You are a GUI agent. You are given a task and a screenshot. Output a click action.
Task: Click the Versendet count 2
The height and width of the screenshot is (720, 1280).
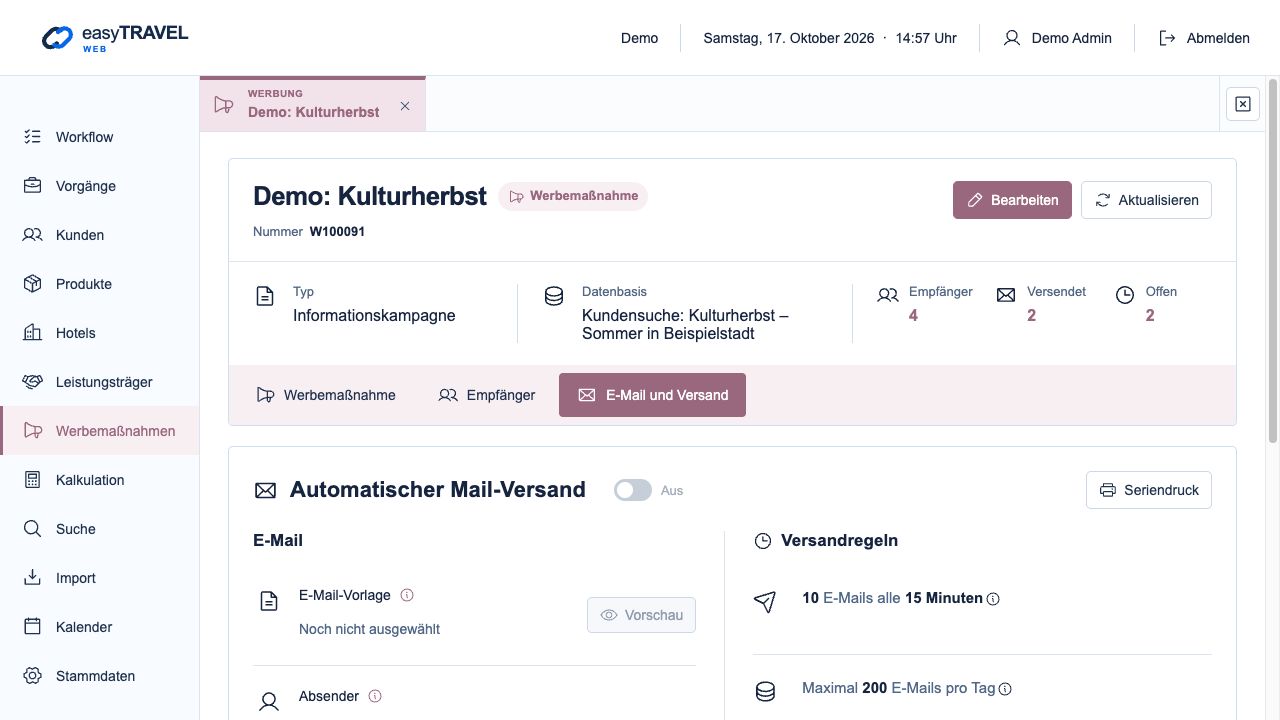tap(1032, 315)
